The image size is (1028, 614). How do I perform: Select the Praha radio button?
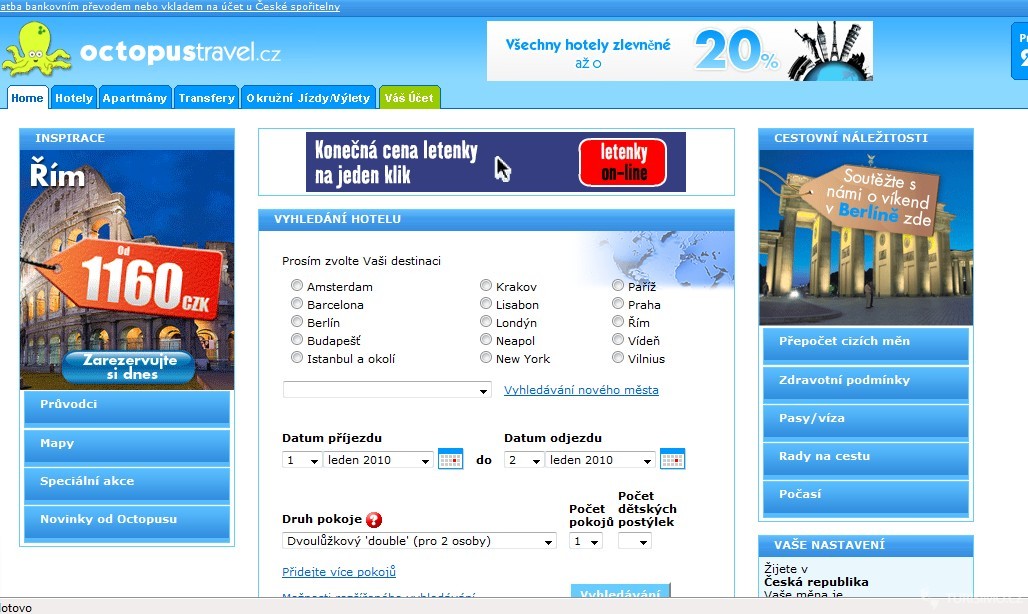tap(618, 303)
